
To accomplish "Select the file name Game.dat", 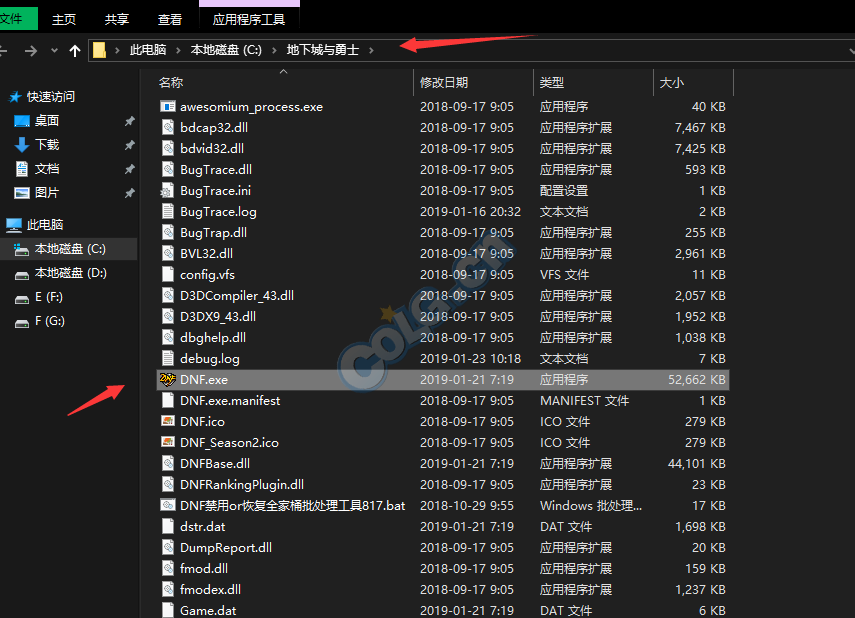I will (x=208, y=610).
